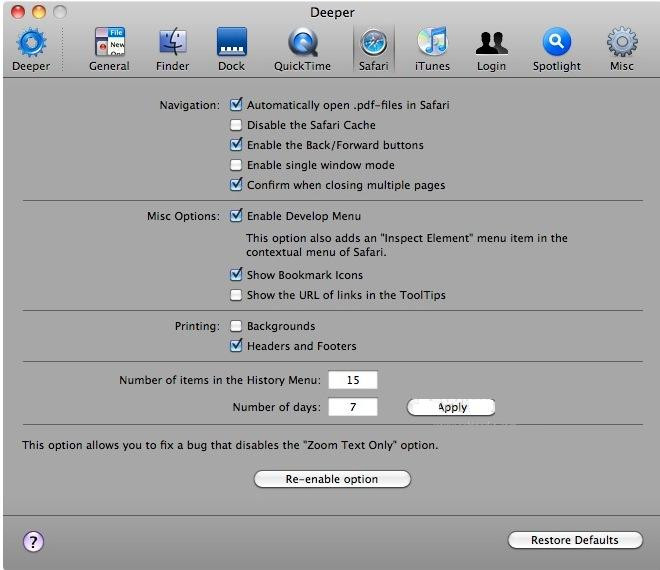
Task: Click the 'Number of days:' label
Action: click(277, 407)
